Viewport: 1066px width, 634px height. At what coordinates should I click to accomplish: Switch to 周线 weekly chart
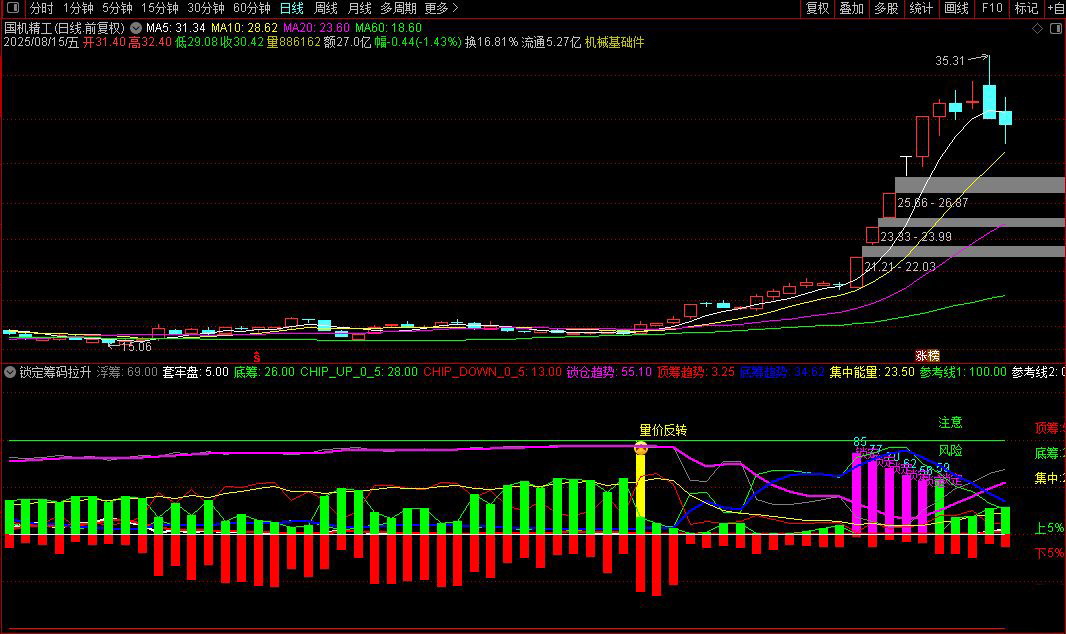(326, 8)
